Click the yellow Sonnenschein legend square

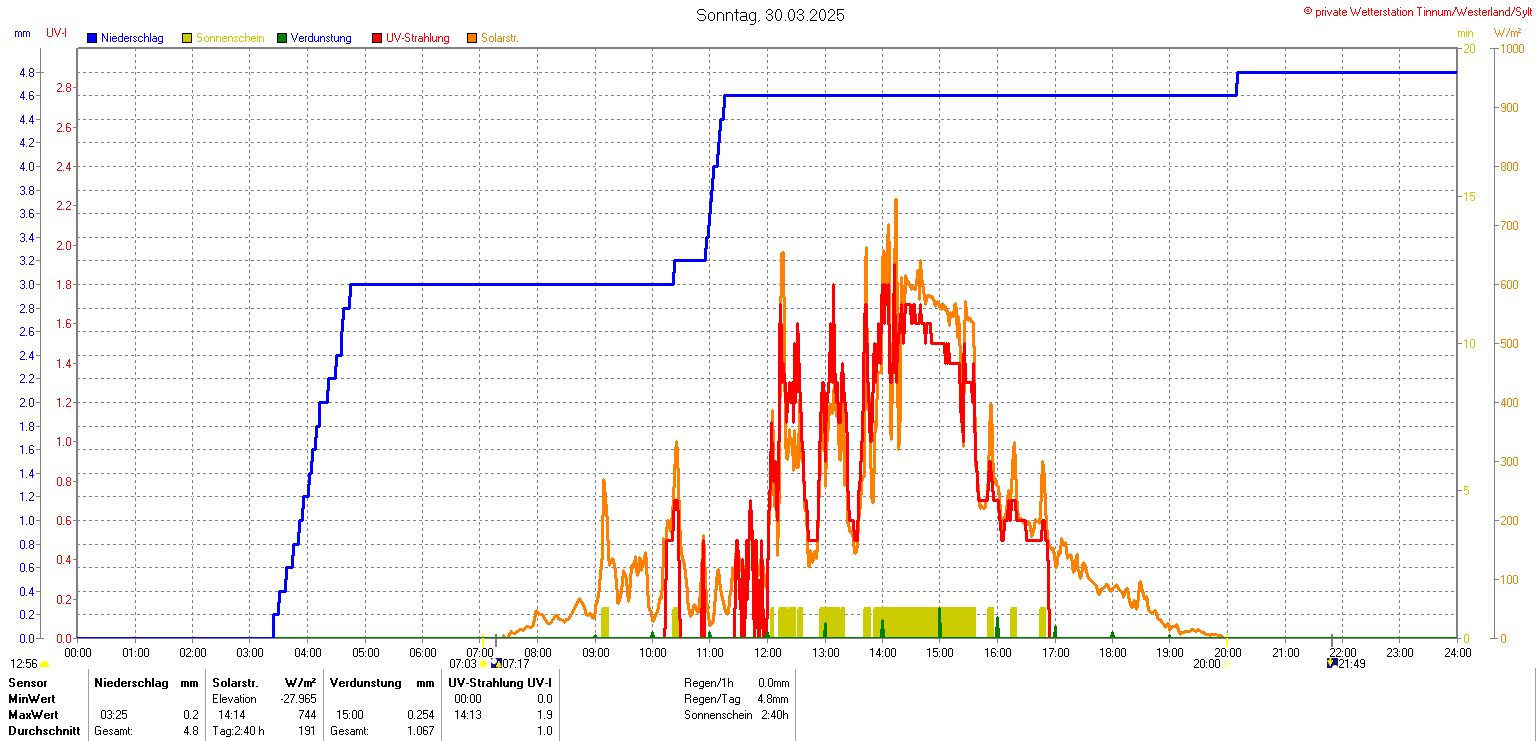click(187, 38)
